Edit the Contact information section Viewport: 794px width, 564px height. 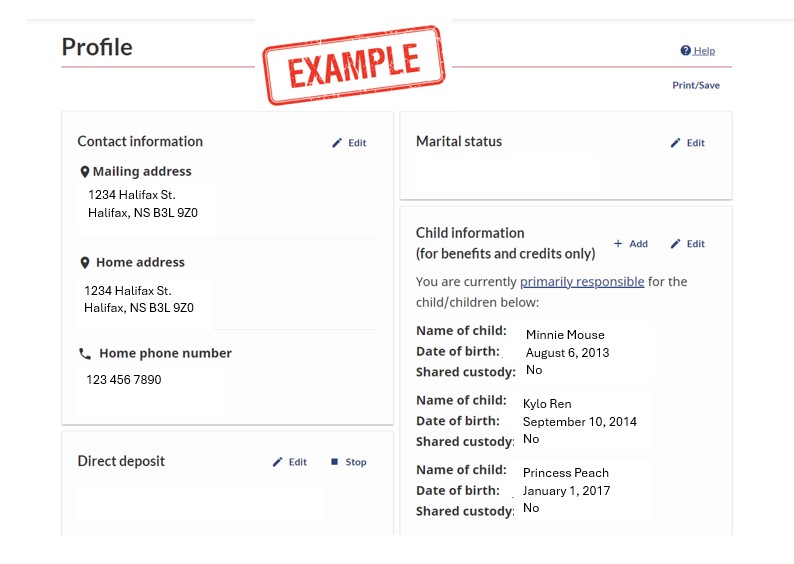pyautogui.click(x=357, y=143)
